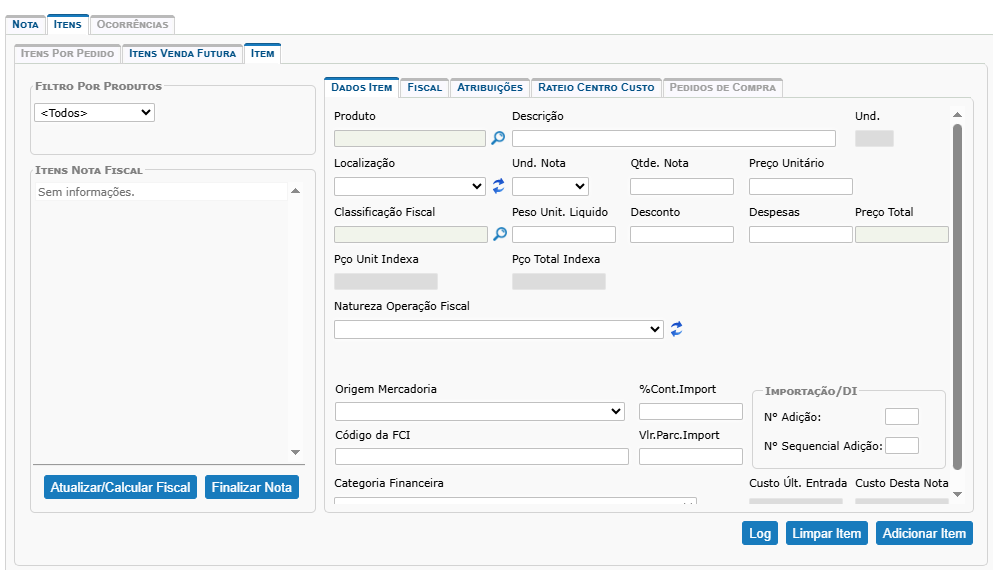The width and height of the screenshot is (993, 570).
Task: Open the Und. Nota dropdown
Action: click(550, 186)
